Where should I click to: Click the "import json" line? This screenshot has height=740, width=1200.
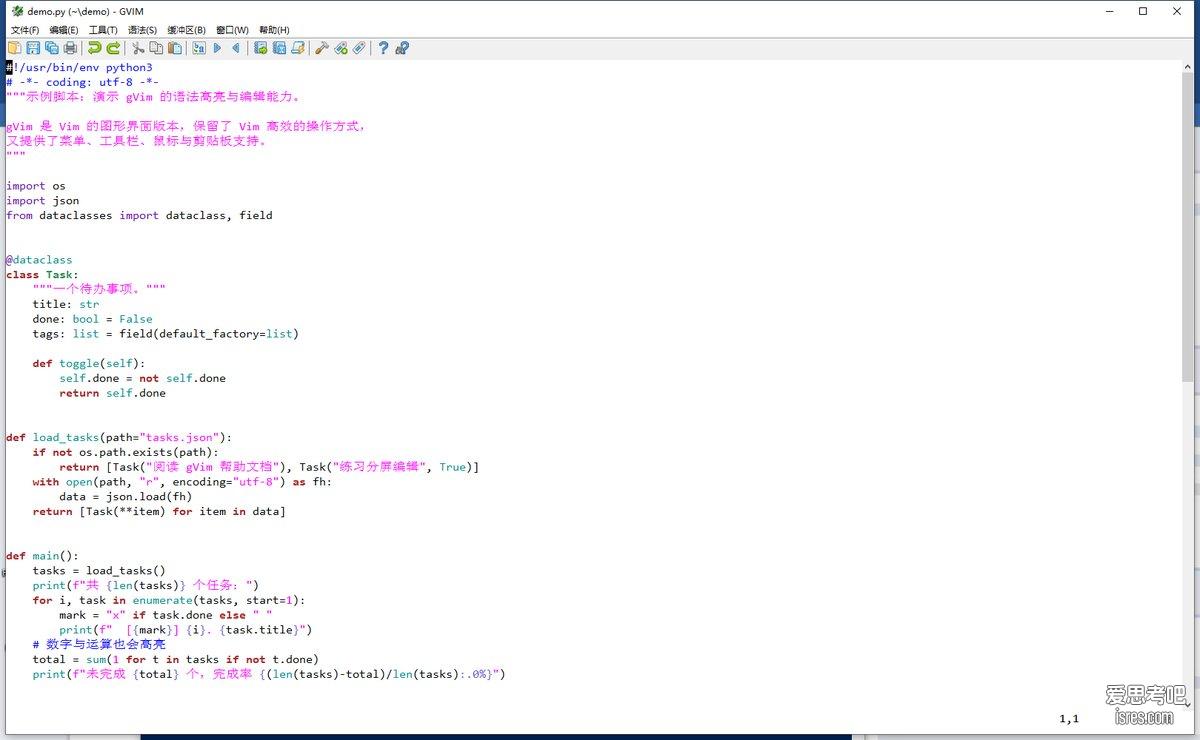coord(42,201)
